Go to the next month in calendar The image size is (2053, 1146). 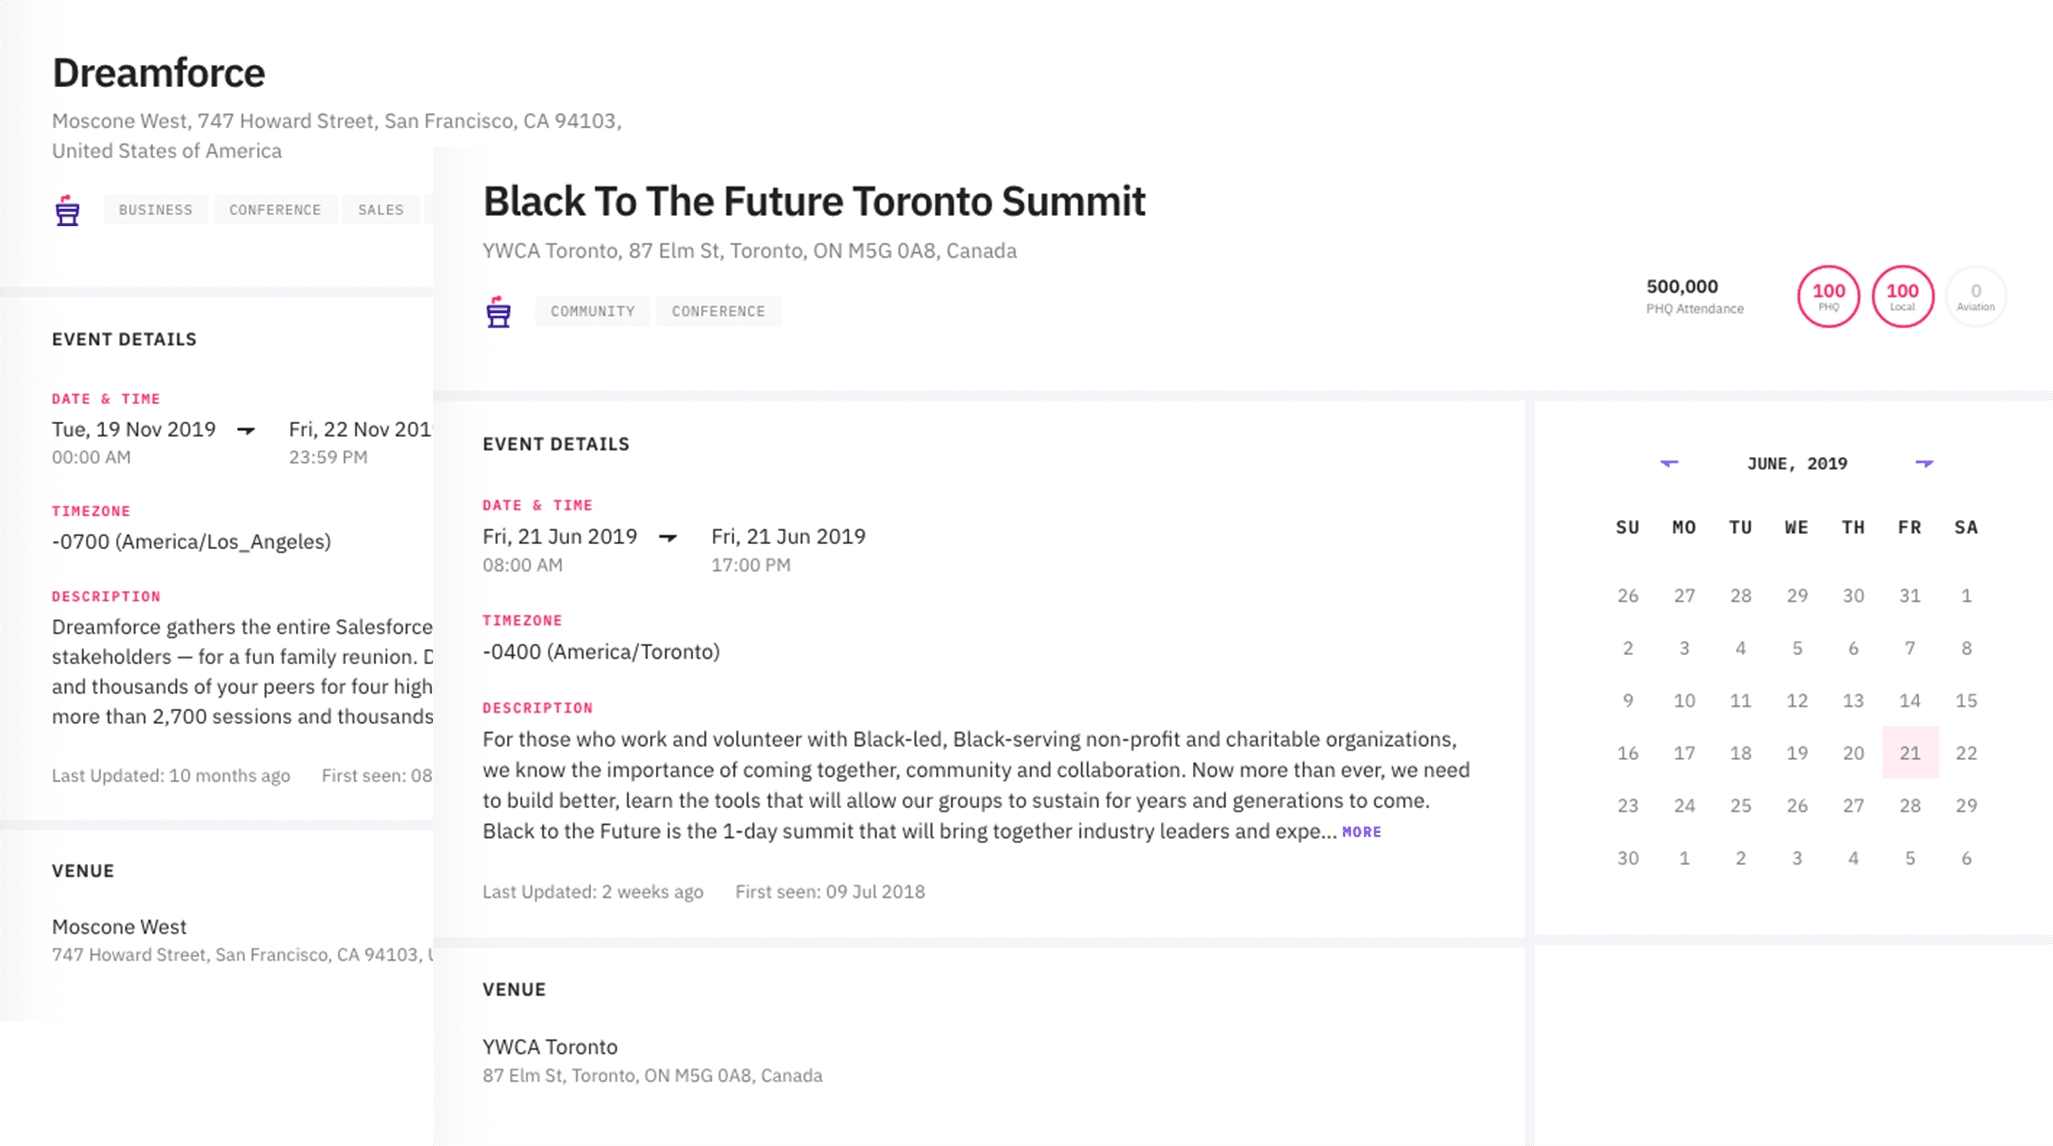click(x=1924, y=463)
